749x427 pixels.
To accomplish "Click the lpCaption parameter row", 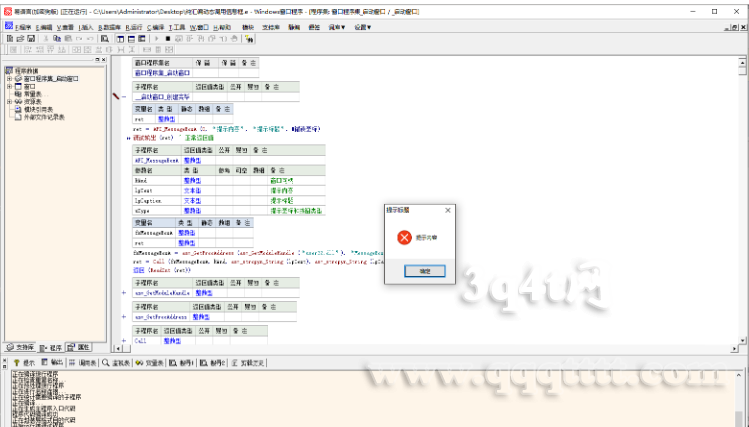I will [229, 201].
